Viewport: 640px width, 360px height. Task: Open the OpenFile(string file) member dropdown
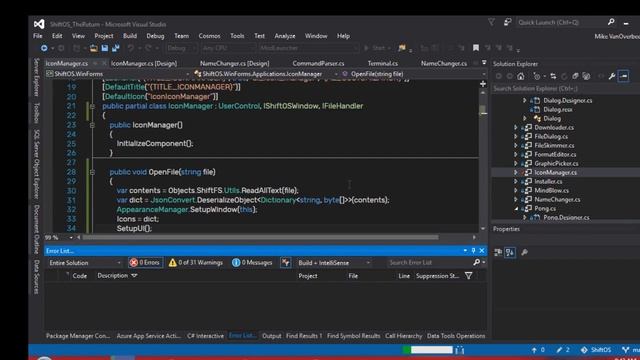pyautogui.click(x=414, y=74)
